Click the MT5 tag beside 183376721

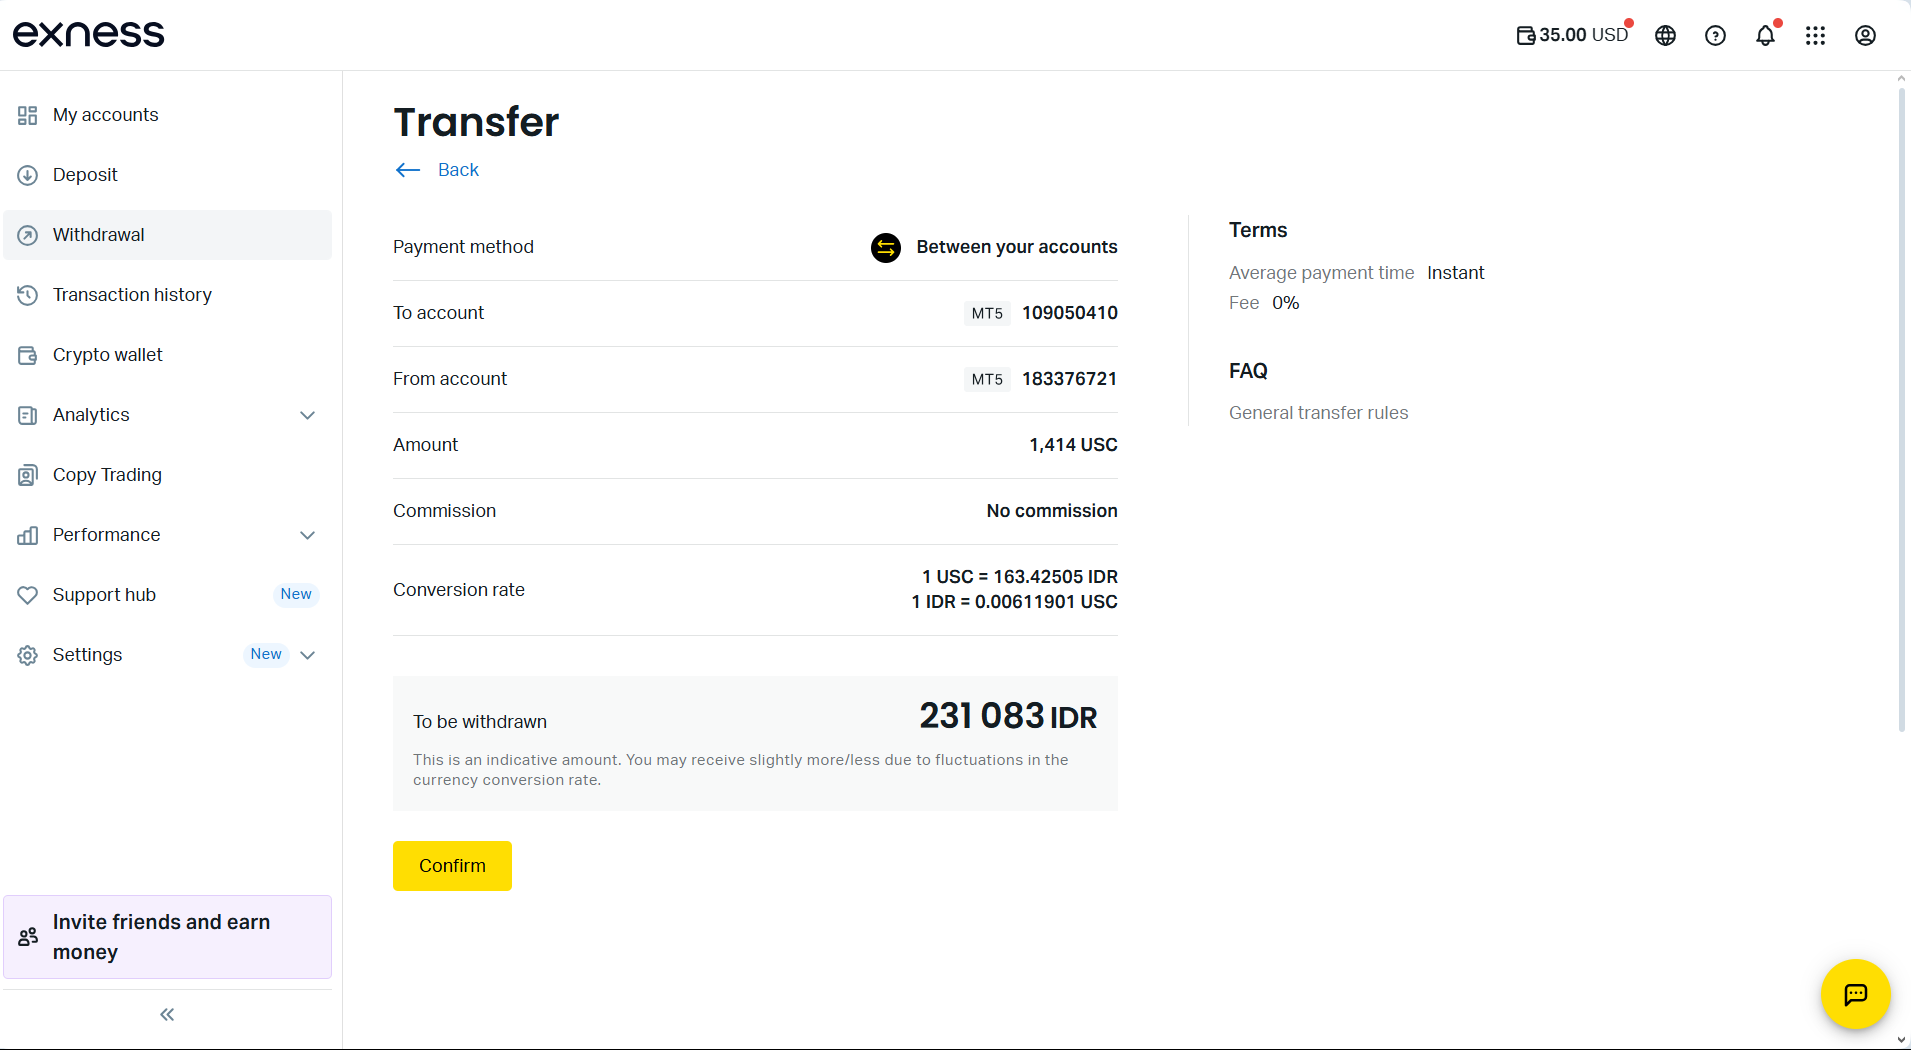(x=987, y=379)
